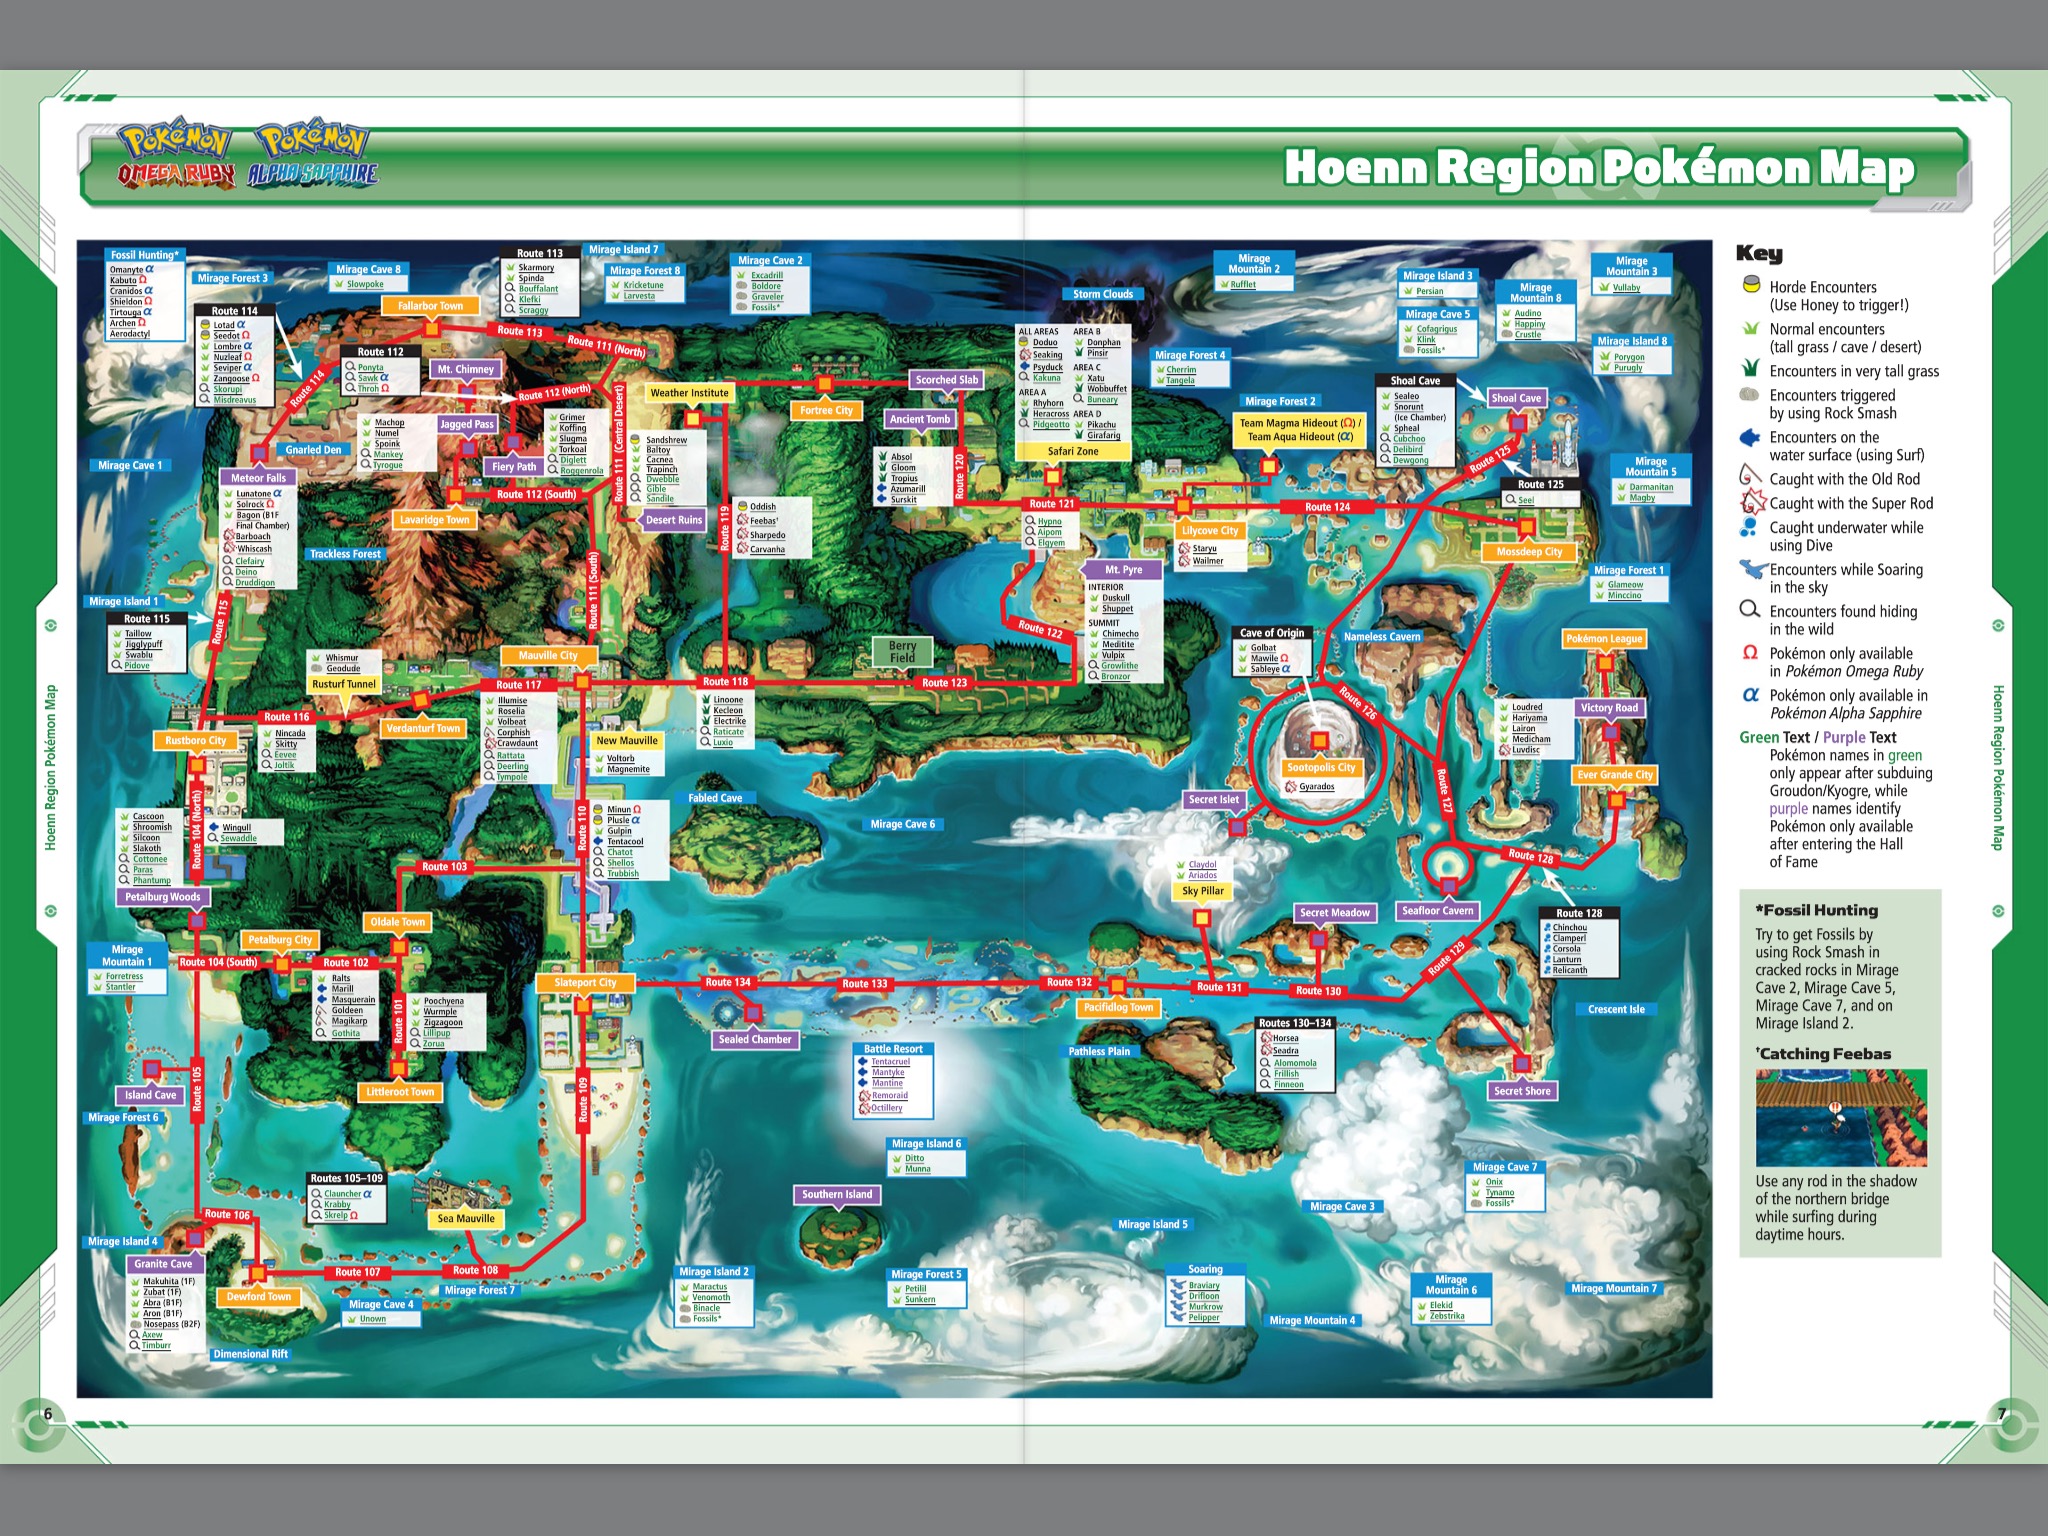Click the Horde Encounters icon in the Key
2048x1536 pixels.
1750,285
